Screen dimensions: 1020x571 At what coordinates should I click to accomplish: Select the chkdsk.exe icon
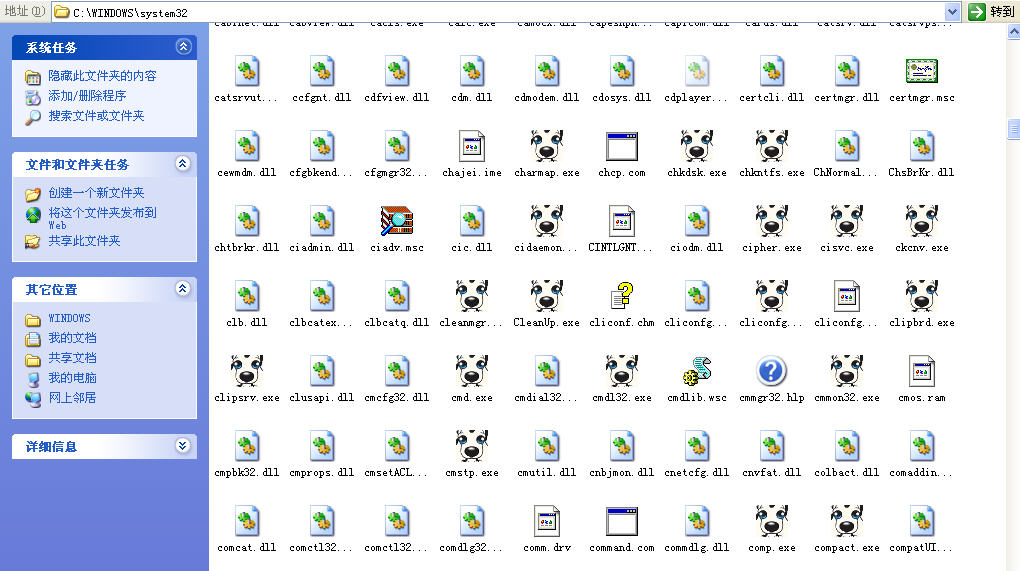point(697,146)
